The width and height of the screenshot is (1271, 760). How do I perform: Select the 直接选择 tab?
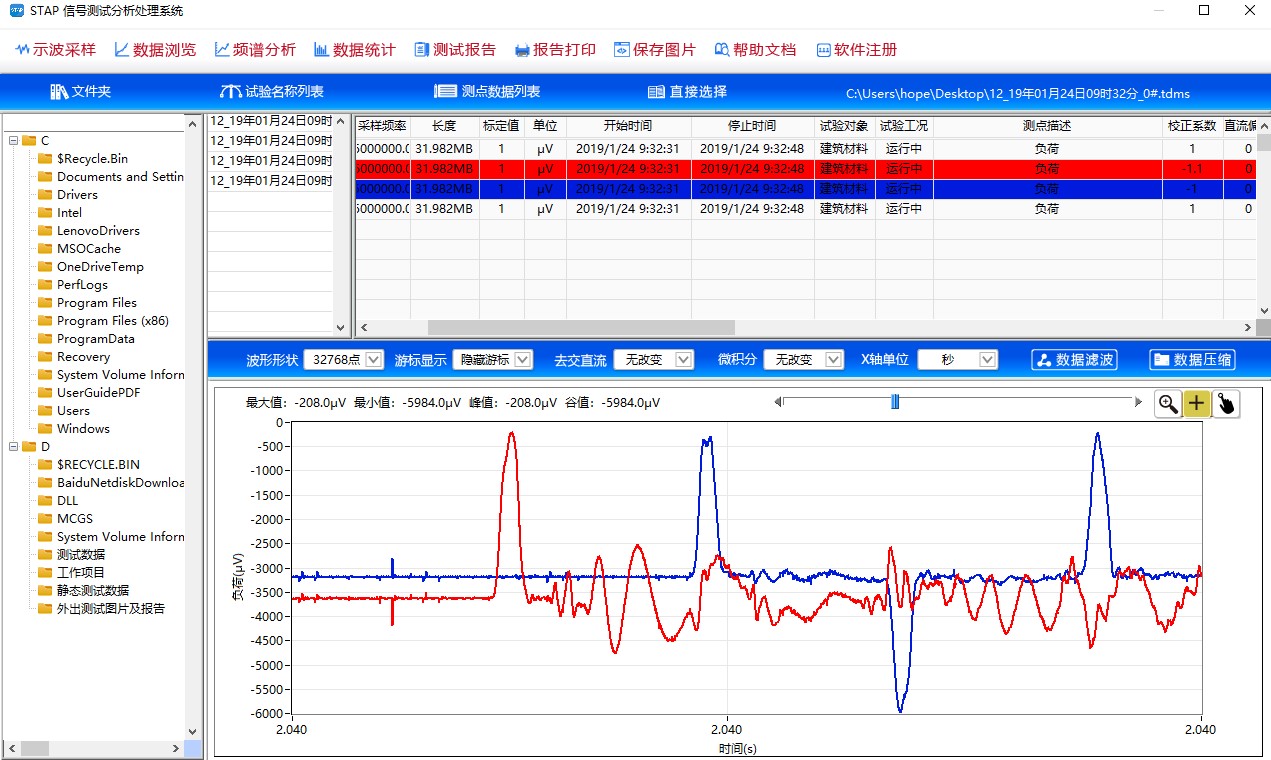point(687,91)
